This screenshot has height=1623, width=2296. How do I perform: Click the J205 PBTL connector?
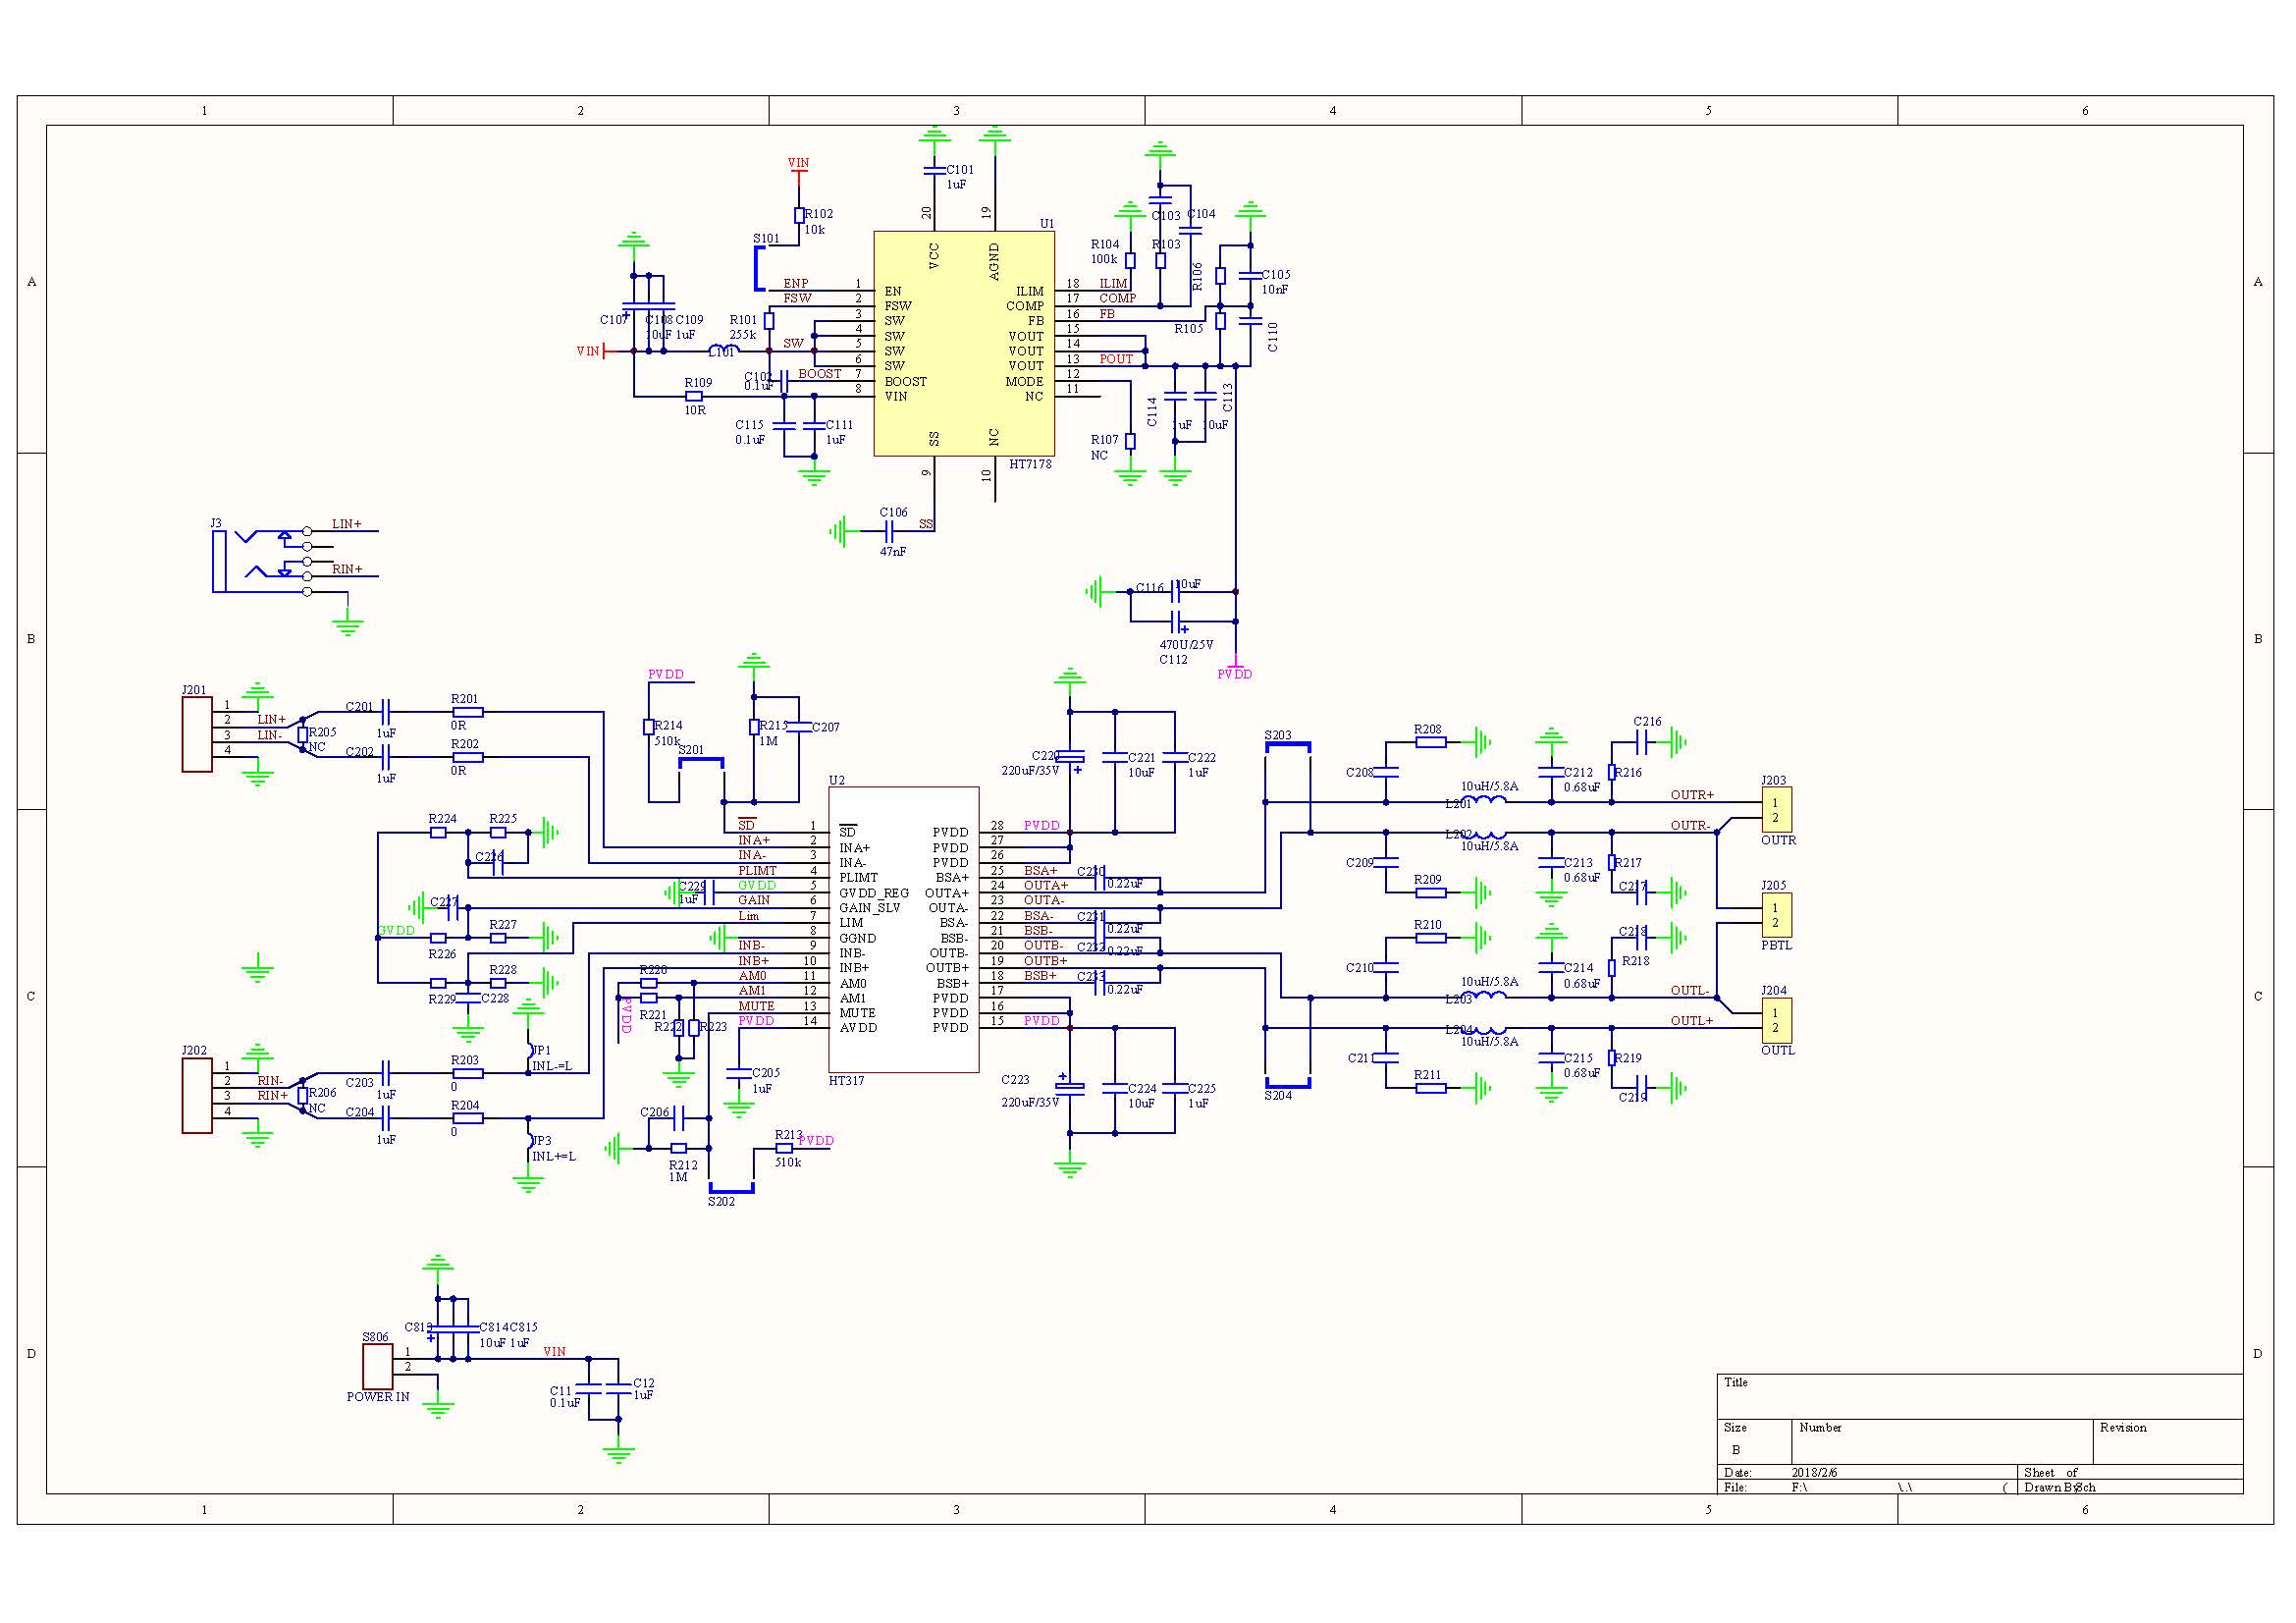point(1776,914)
